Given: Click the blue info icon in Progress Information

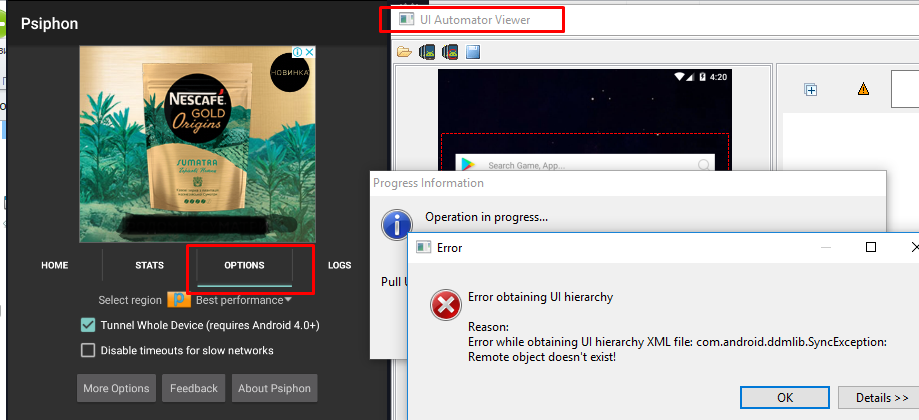Looking at the screenshot, I should coord(396,224).
